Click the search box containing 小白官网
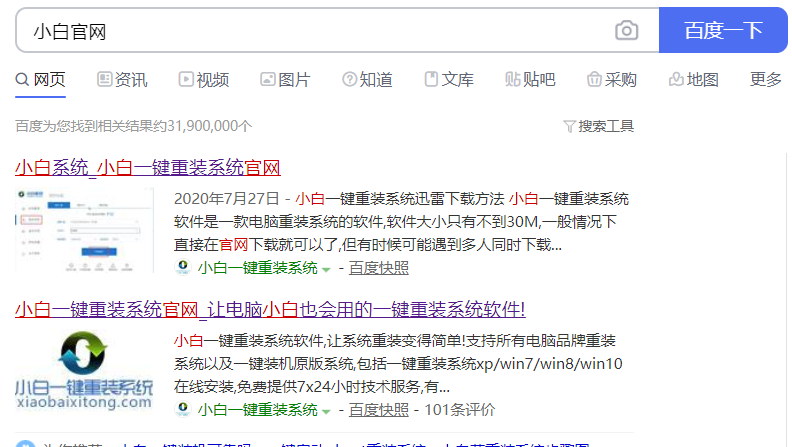 pyautogui.click(x=310, y=31)
